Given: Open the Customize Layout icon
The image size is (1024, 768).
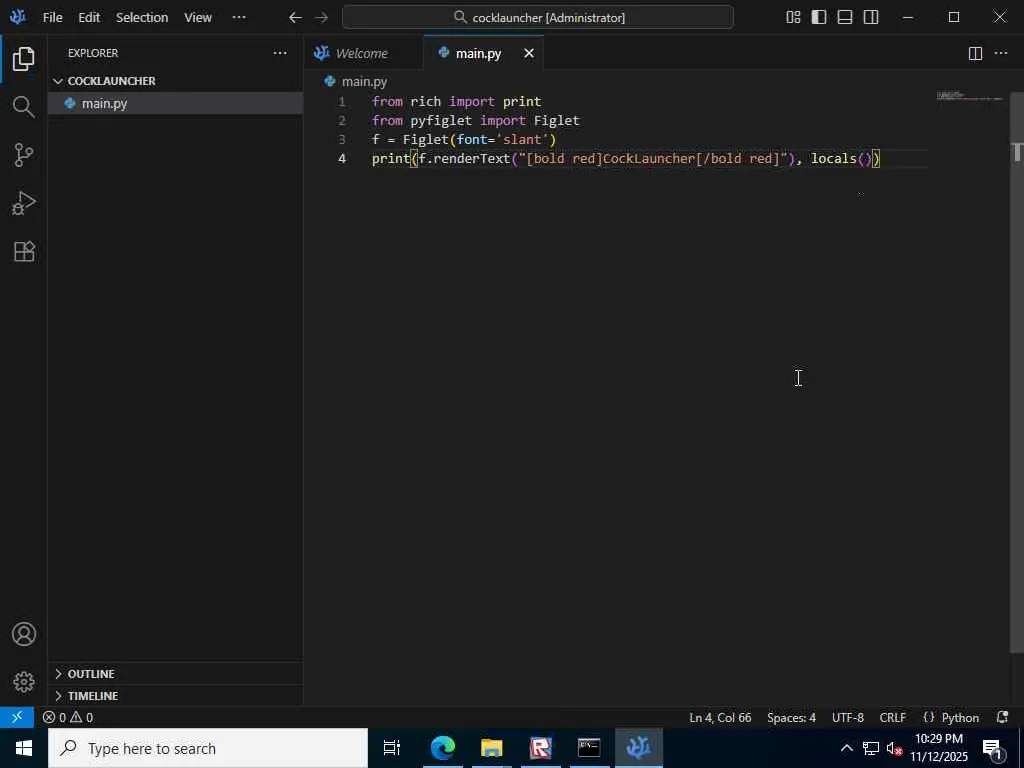Looking at the screenshot, I should pos(793,17).
